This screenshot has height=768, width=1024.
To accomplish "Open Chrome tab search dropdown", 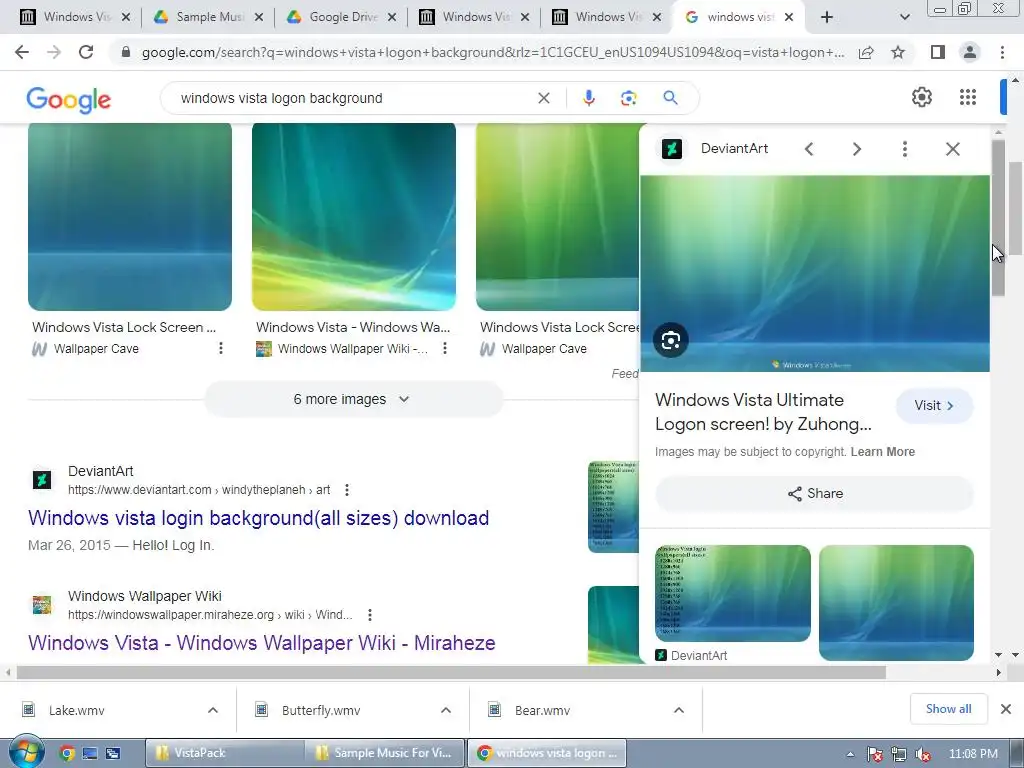I will [x=904, y=17].
